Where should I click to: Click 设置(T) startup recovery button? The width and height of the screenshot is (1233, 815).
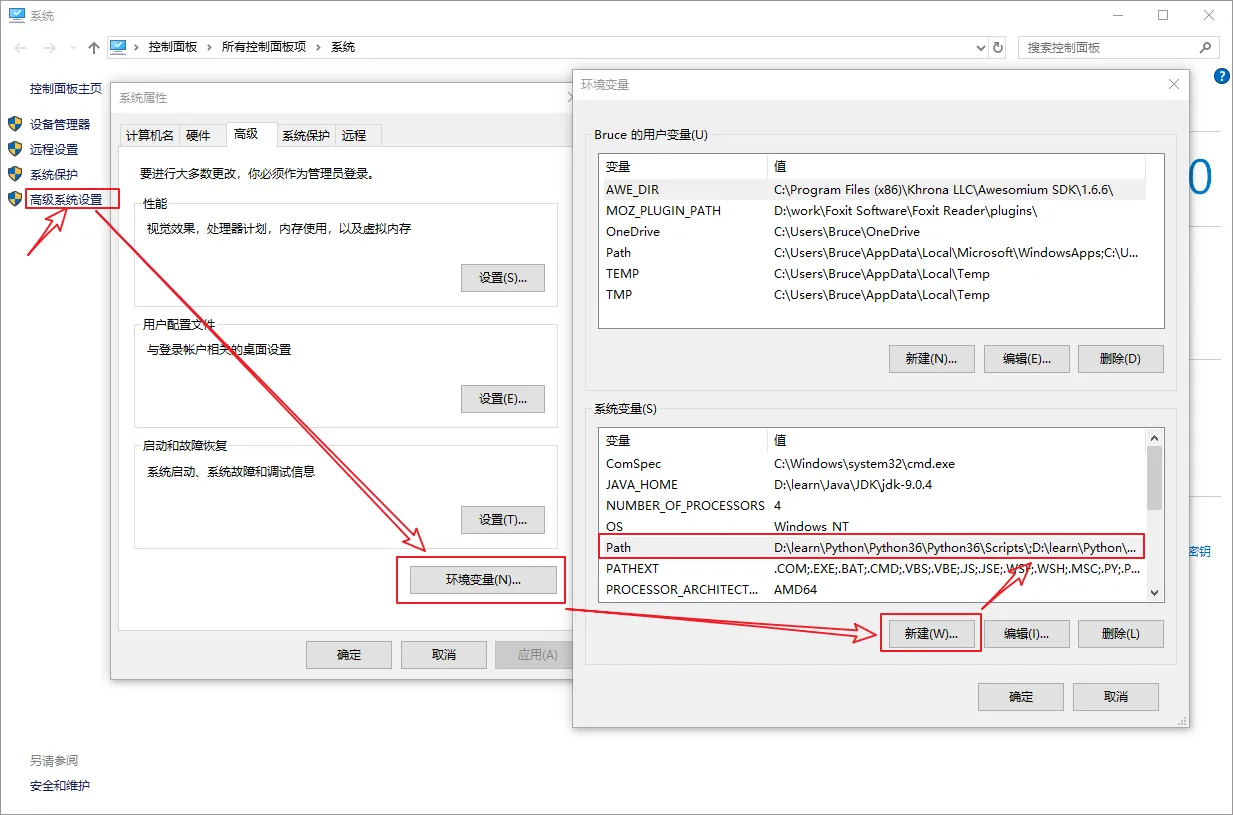(503, 519)
